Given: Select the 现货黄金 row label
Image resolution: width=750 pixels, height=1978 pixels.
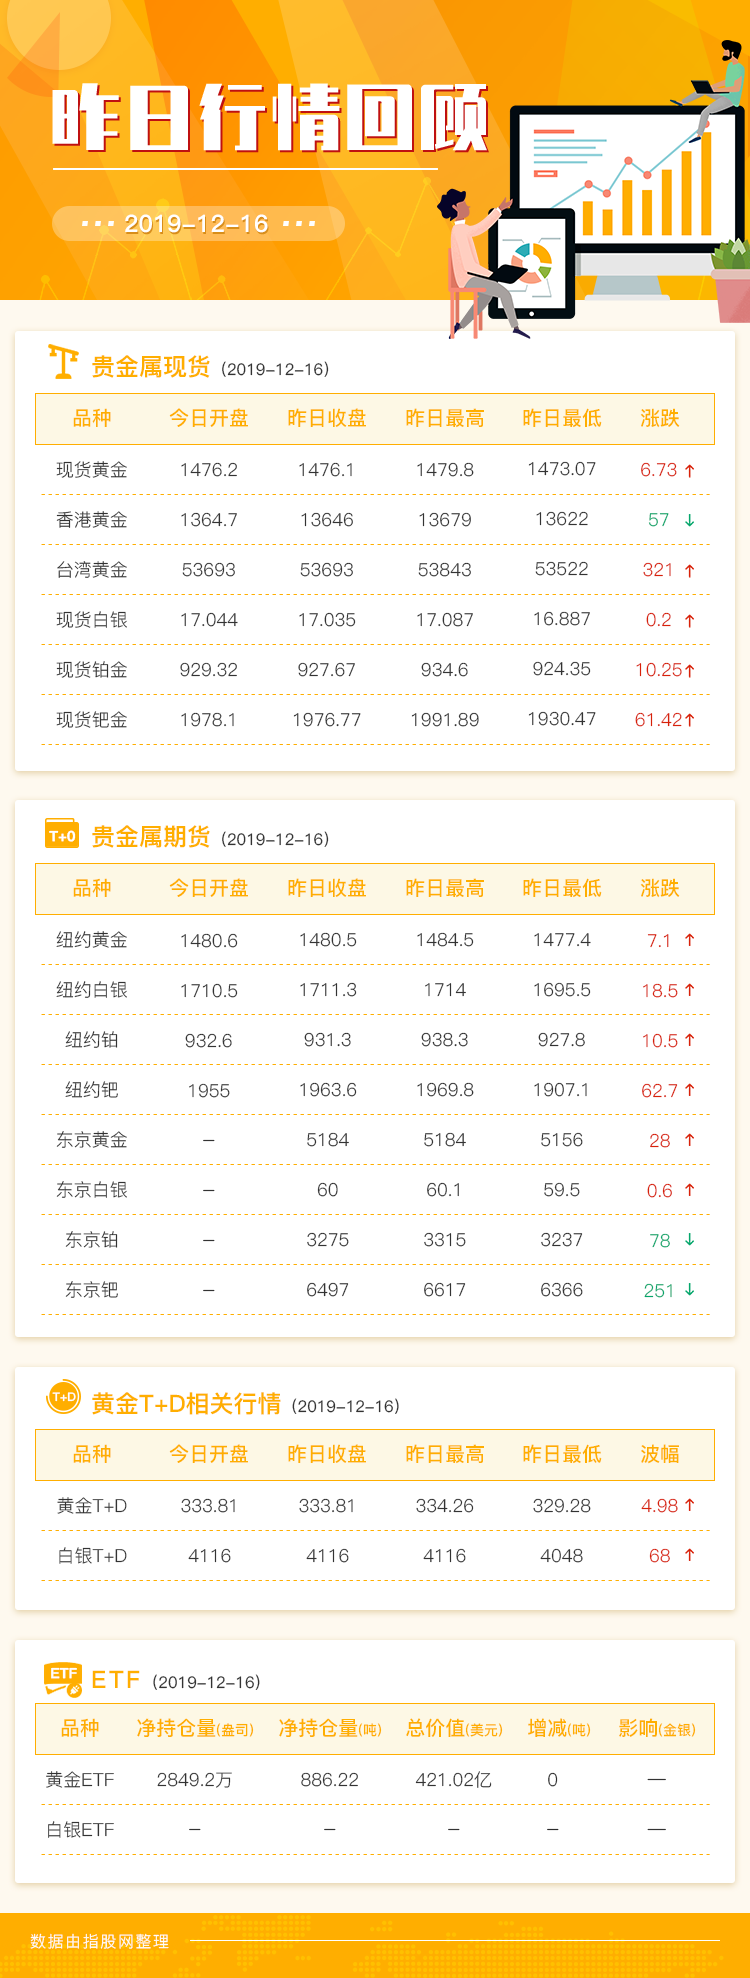Looking at the screenshot, I should point(92,470).
